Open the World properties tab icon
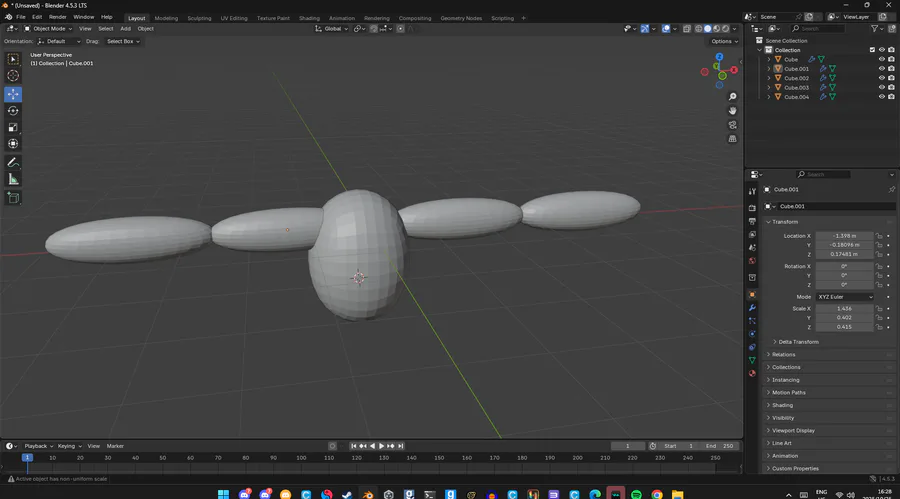The height and width of the screenshot is (499, 900). pos(752,261)
